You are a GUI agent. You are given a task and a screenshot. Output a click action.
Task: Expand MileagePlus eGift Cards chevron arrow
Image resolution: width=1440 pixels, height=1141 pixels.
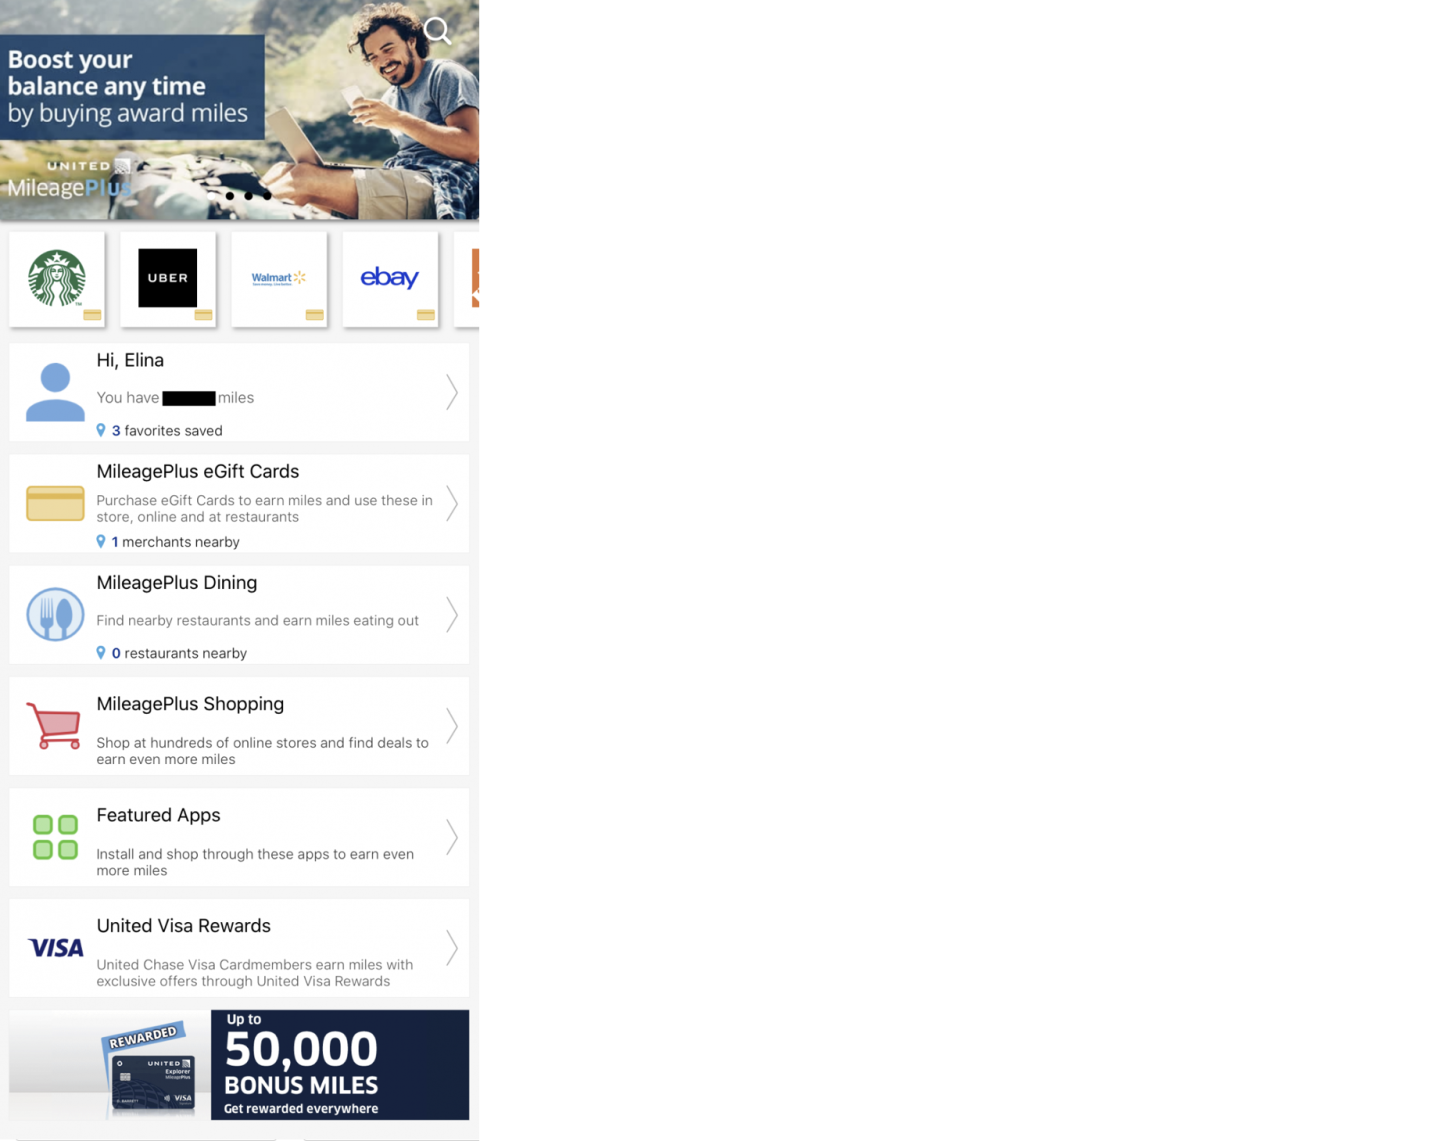click(x=451, y=503)
